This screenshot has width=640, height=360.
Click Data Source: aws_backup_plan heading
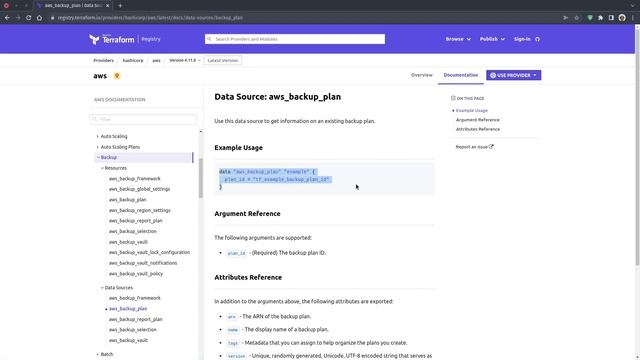278,97
